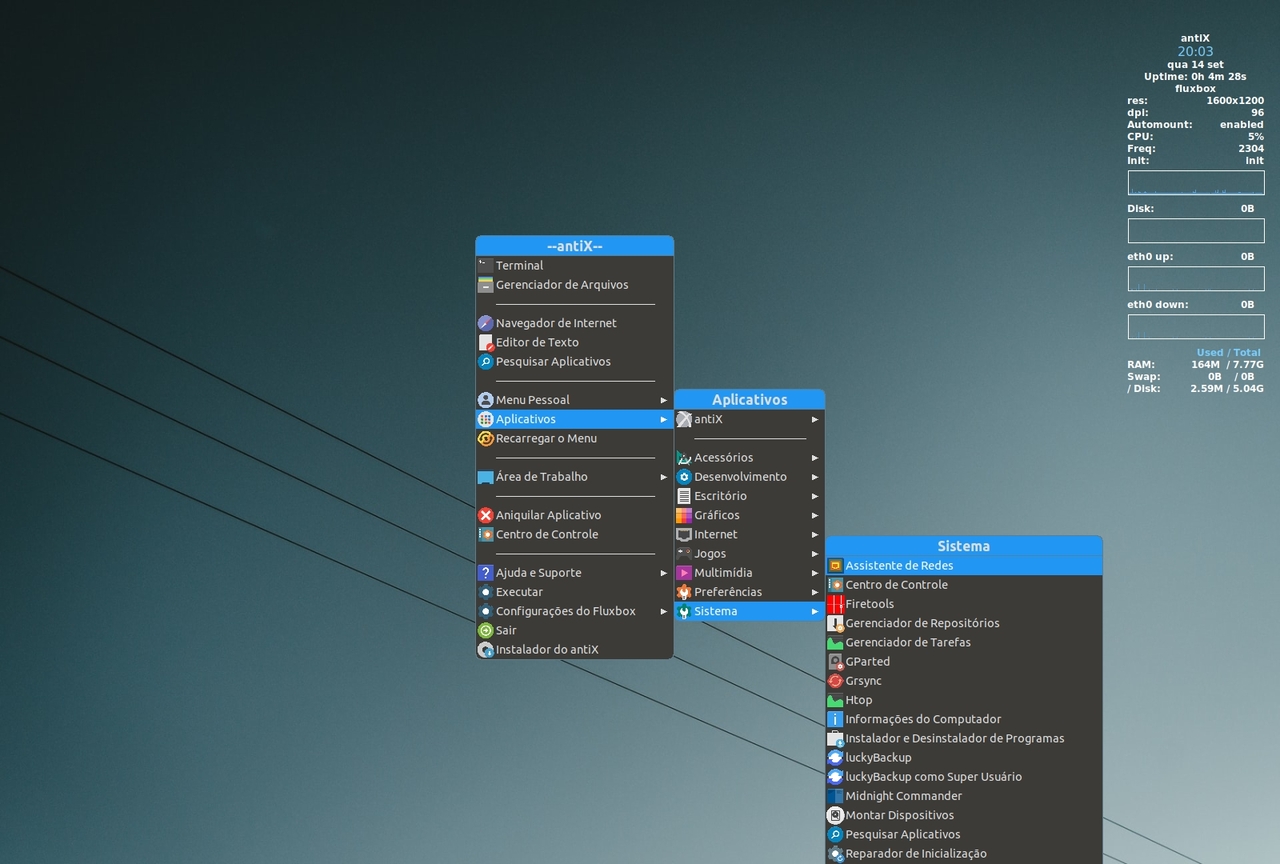Launch Firetools

tap(869, 603)
